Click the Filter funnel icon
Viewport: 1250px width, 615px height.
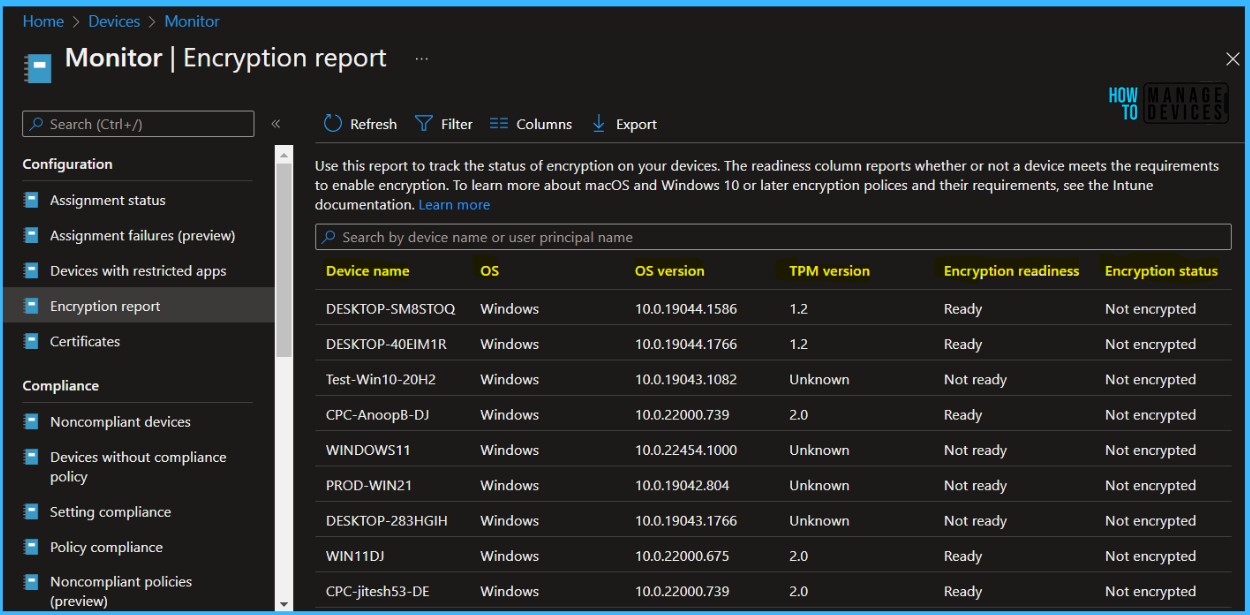[x=424, y=124]
